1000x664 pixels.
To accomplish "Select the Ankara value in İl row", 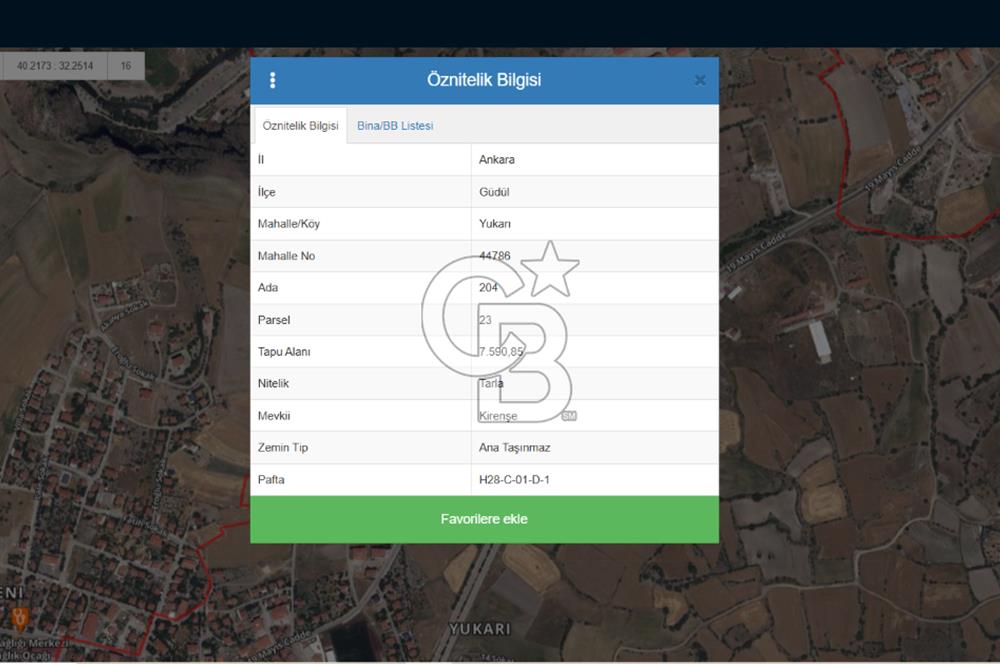I will click(x=497, y=160).
